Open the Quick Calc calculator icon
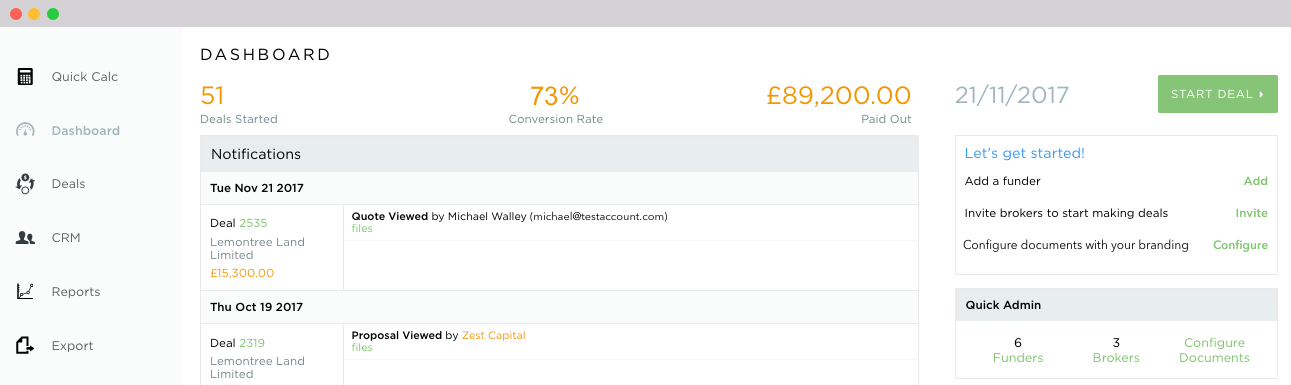The image size is (1291, 385). (x=26, y=77)
